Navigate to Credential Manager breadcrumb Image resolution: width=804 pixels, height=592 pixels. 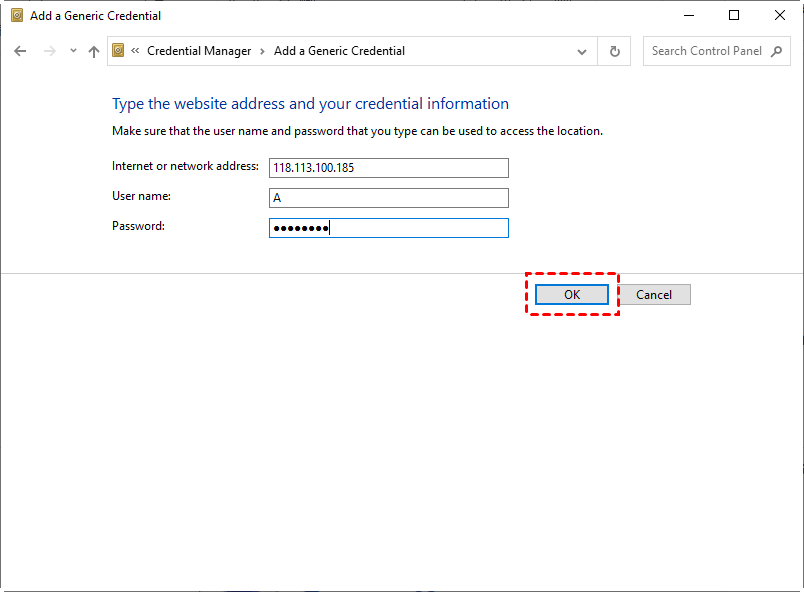[x=200, y=51]
